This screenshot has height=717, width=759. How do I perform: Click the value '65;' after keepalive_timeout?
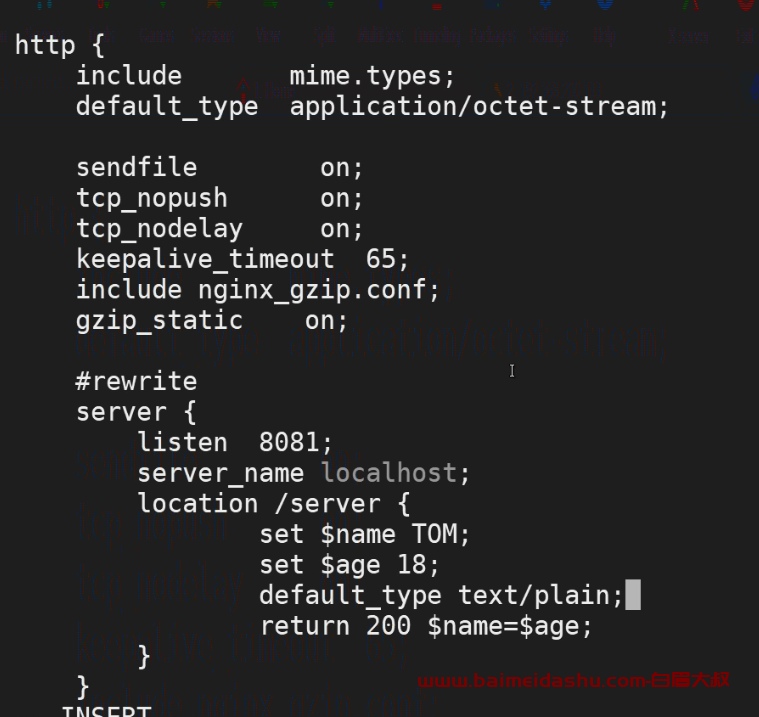tap(387, 259)
